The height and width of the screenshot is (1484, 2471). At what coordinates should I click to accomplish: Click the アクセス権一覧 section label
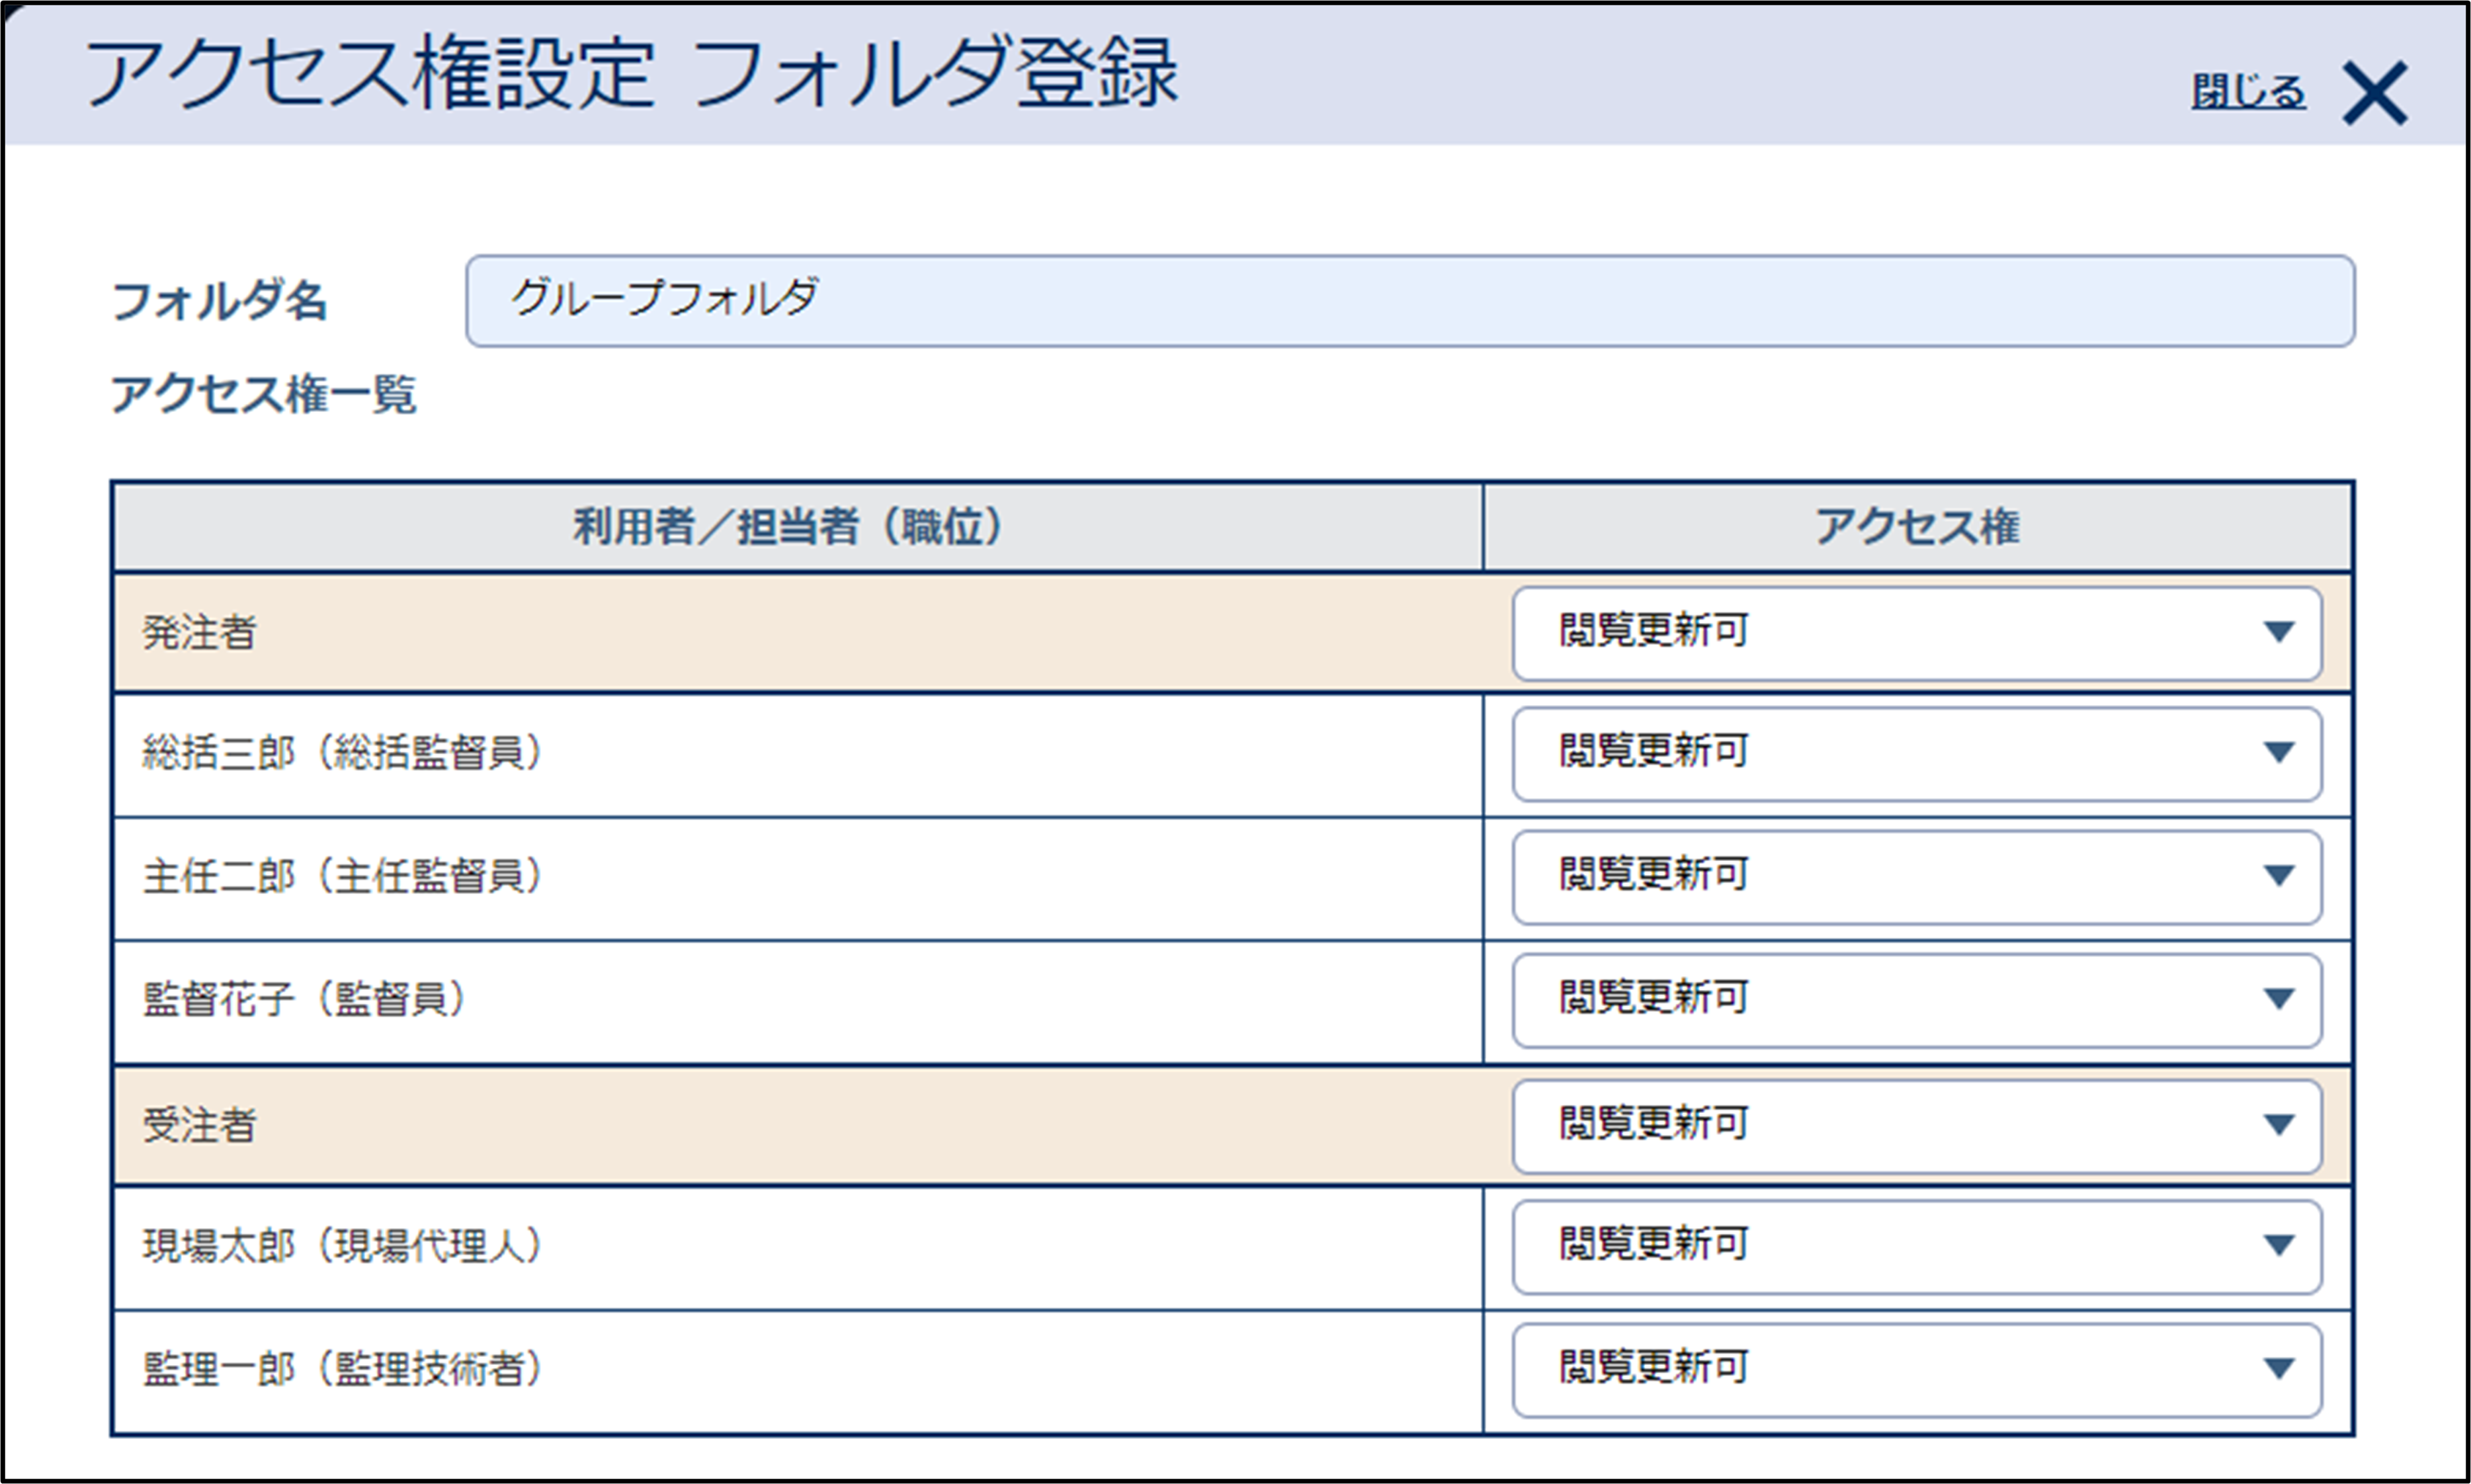pyautogui.click(x=263, y=394)
